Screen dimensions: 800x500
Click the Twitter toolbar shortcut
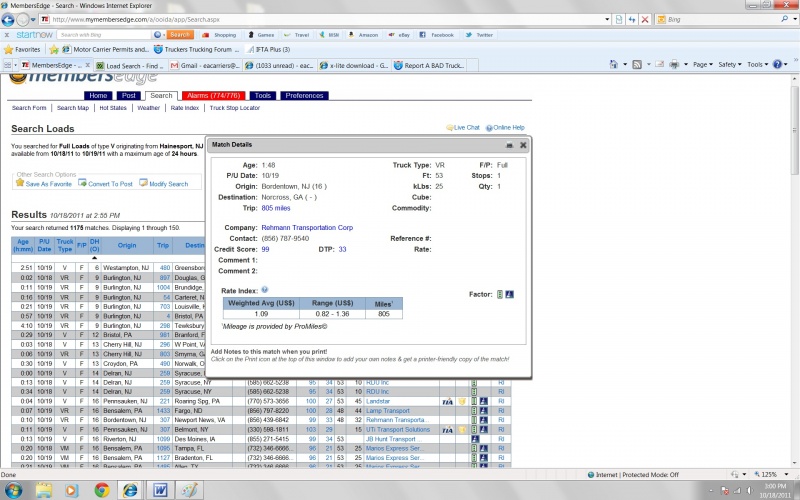coord(479,35)
